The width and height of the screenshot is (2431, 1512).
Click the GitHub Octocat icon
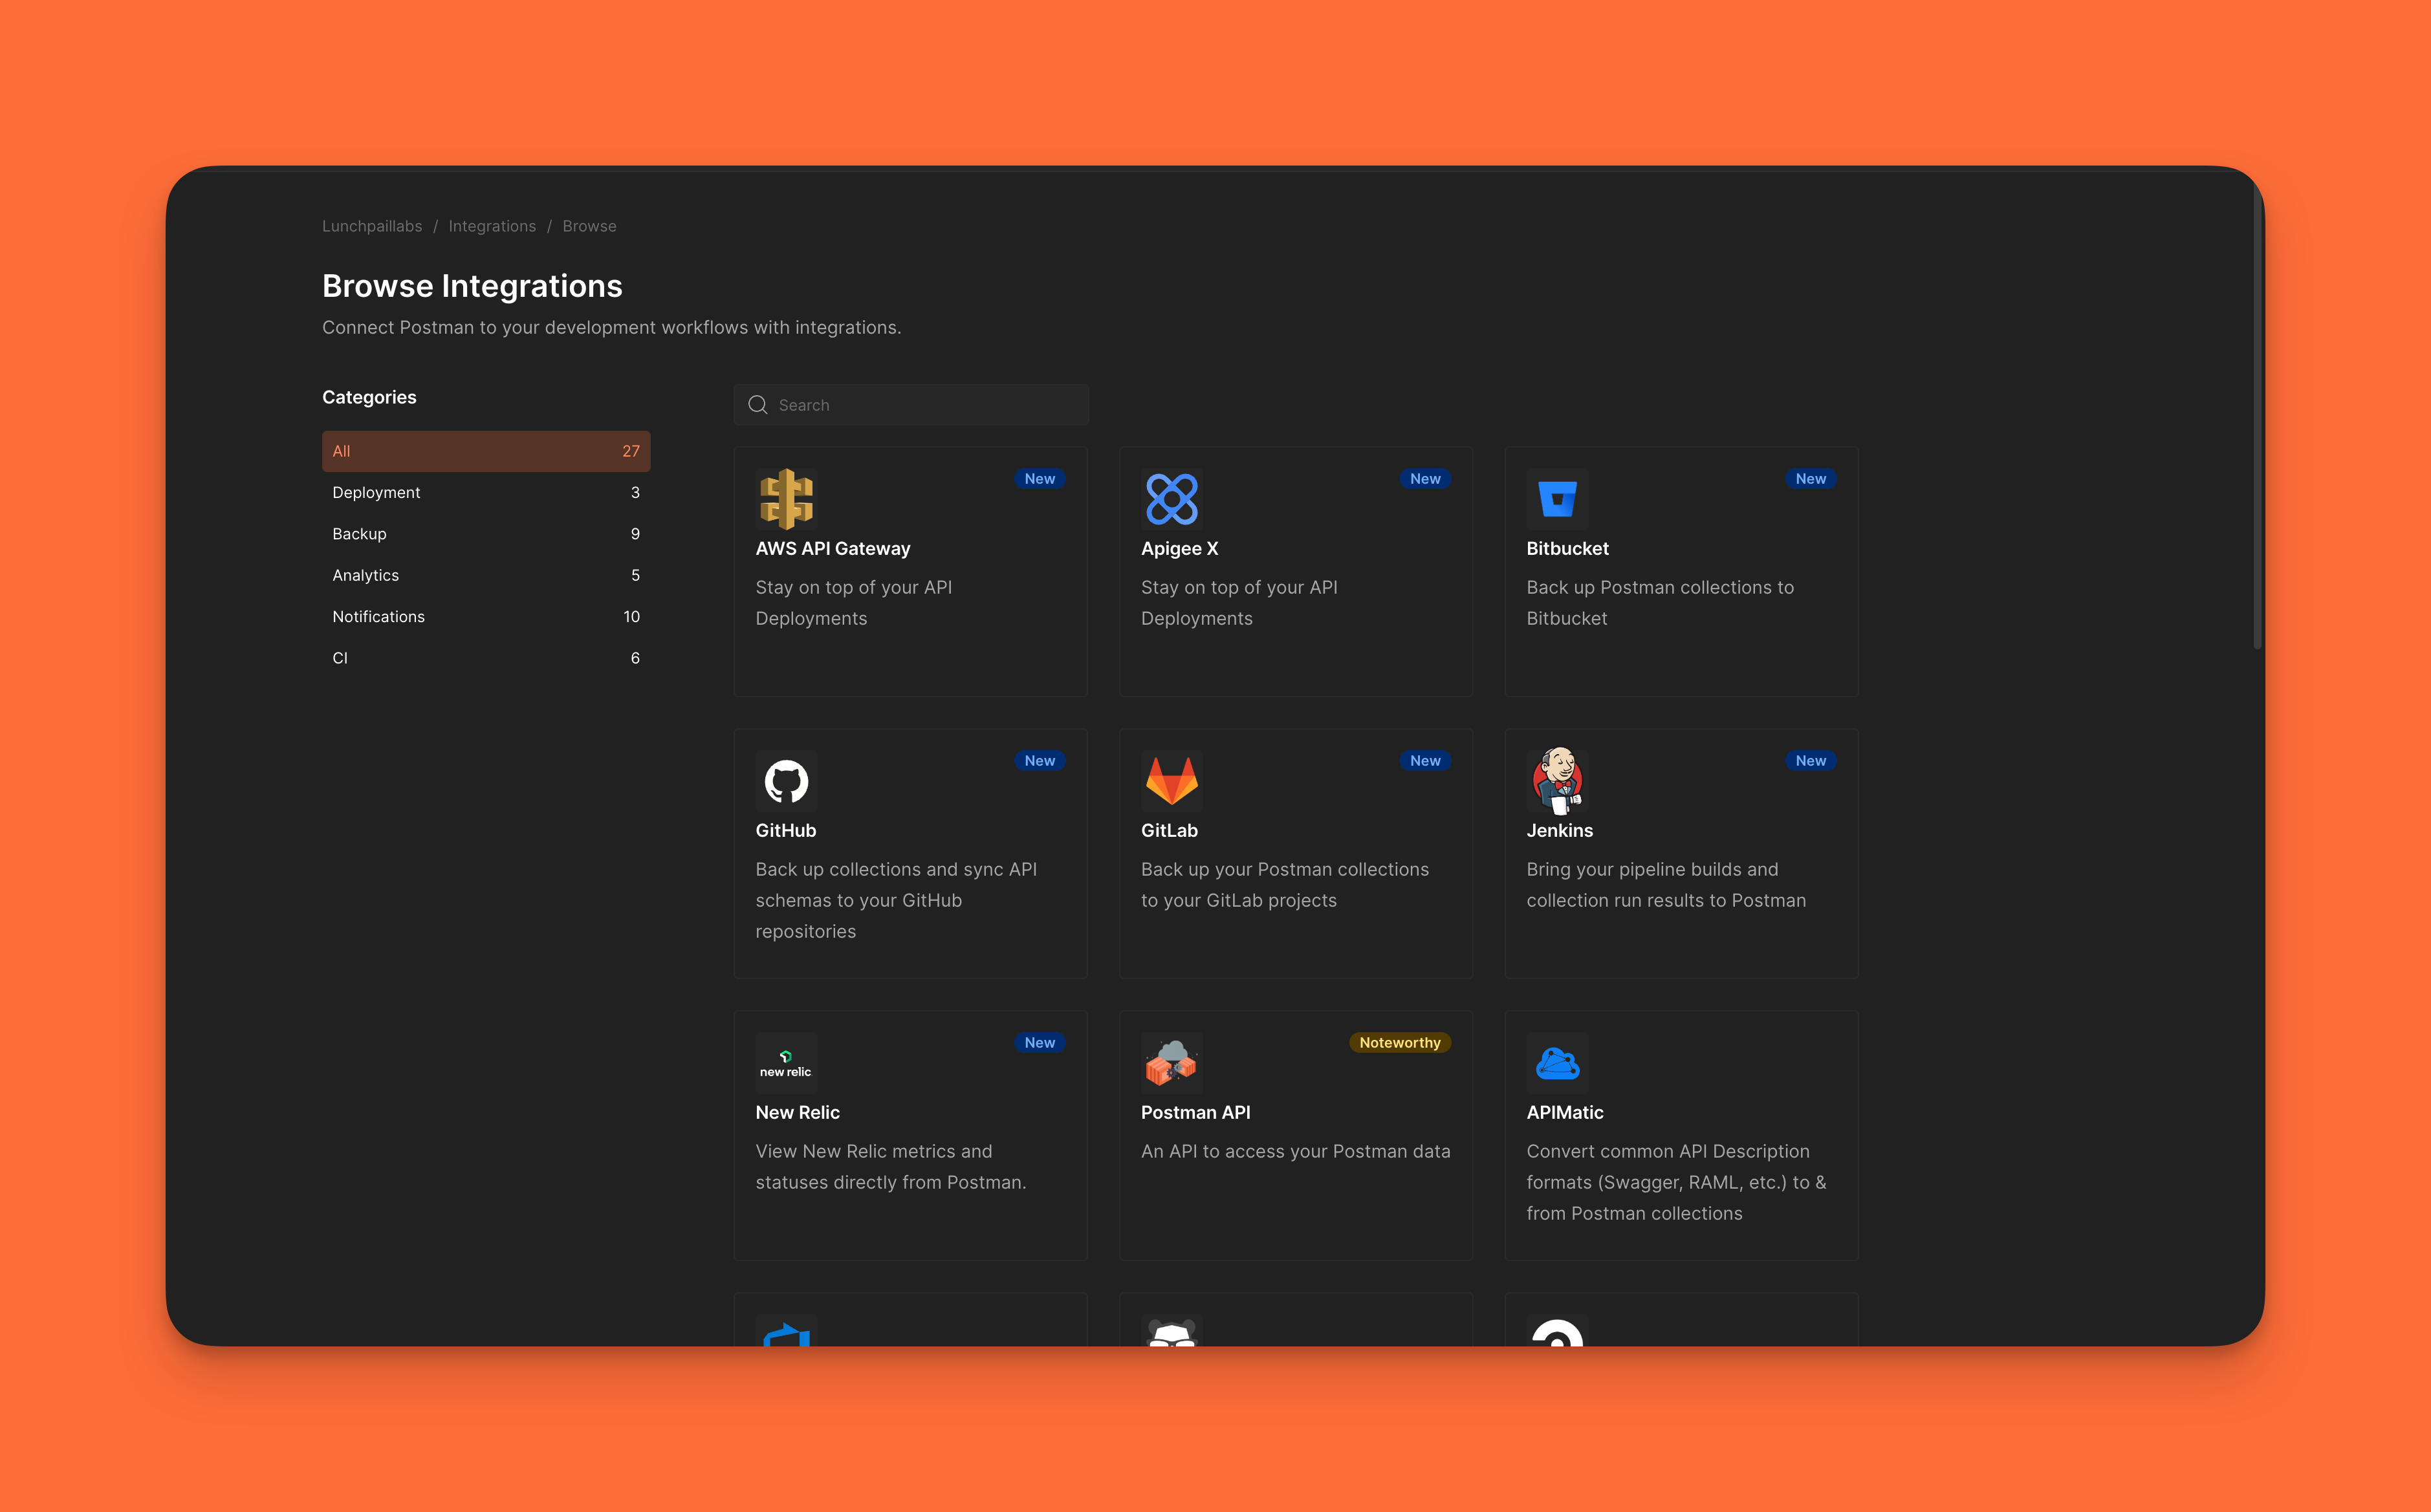tap(786, 780)
